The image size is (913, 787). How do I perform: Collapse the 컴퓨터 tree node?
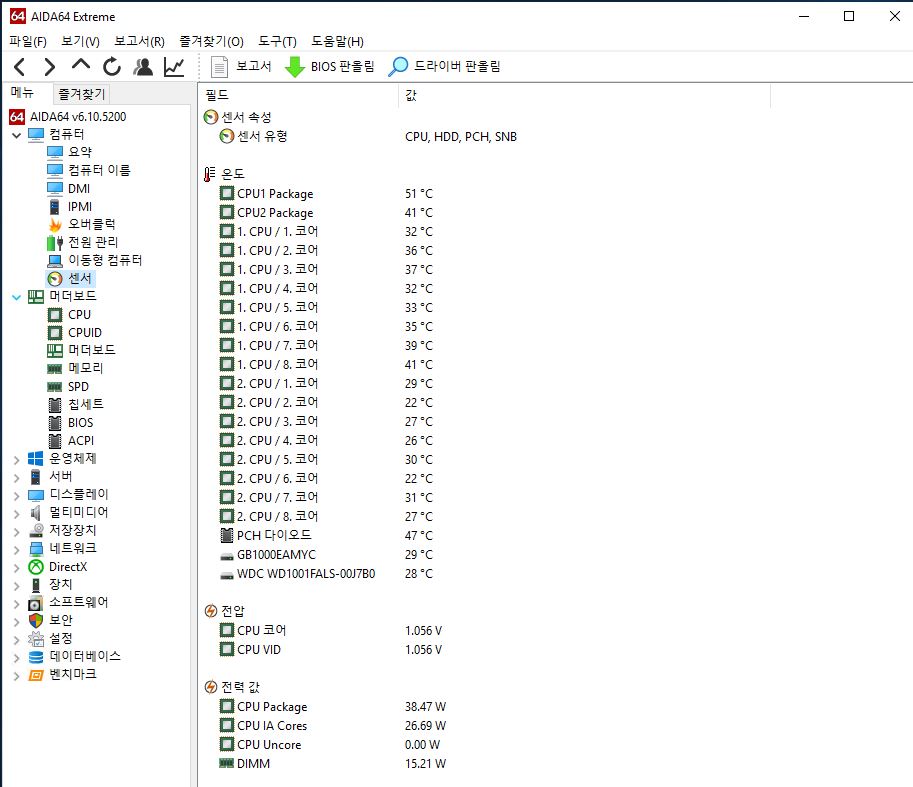click(16, 135)
